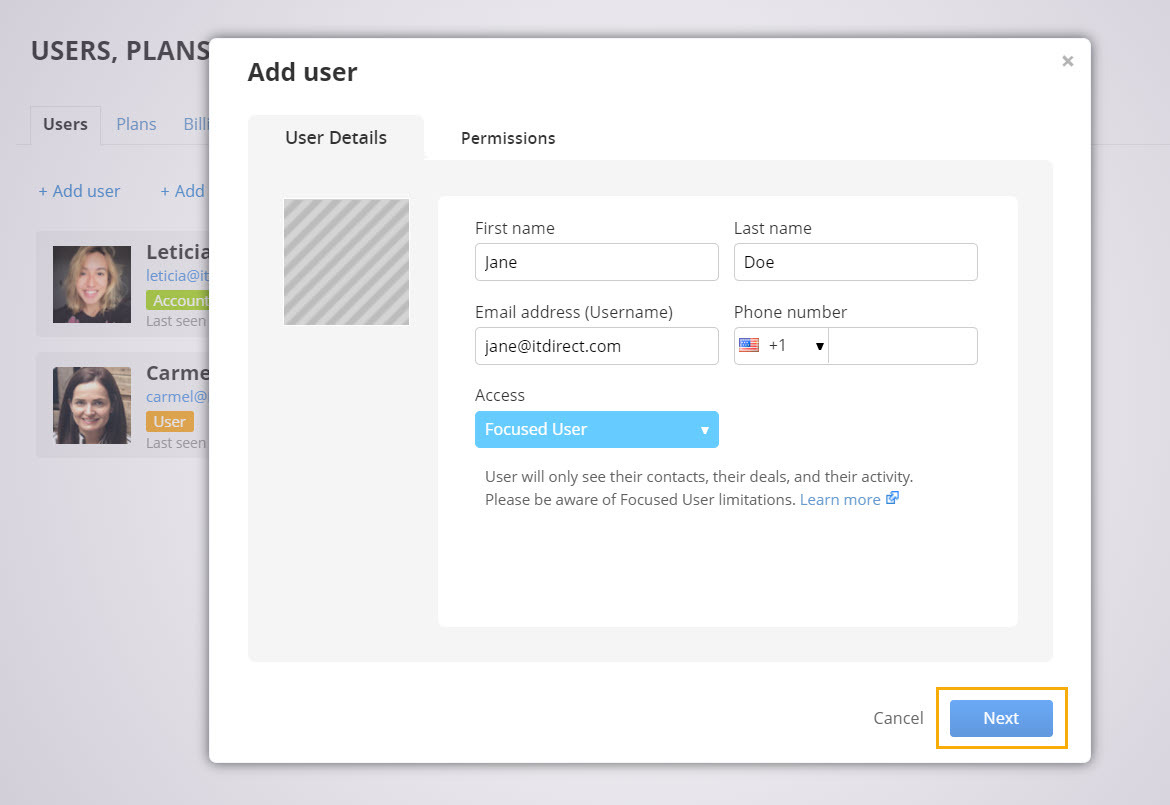The width and height of the screenshot is (1170, 805).
Task: Close the Add user dialog
Action: [1067, 62]
